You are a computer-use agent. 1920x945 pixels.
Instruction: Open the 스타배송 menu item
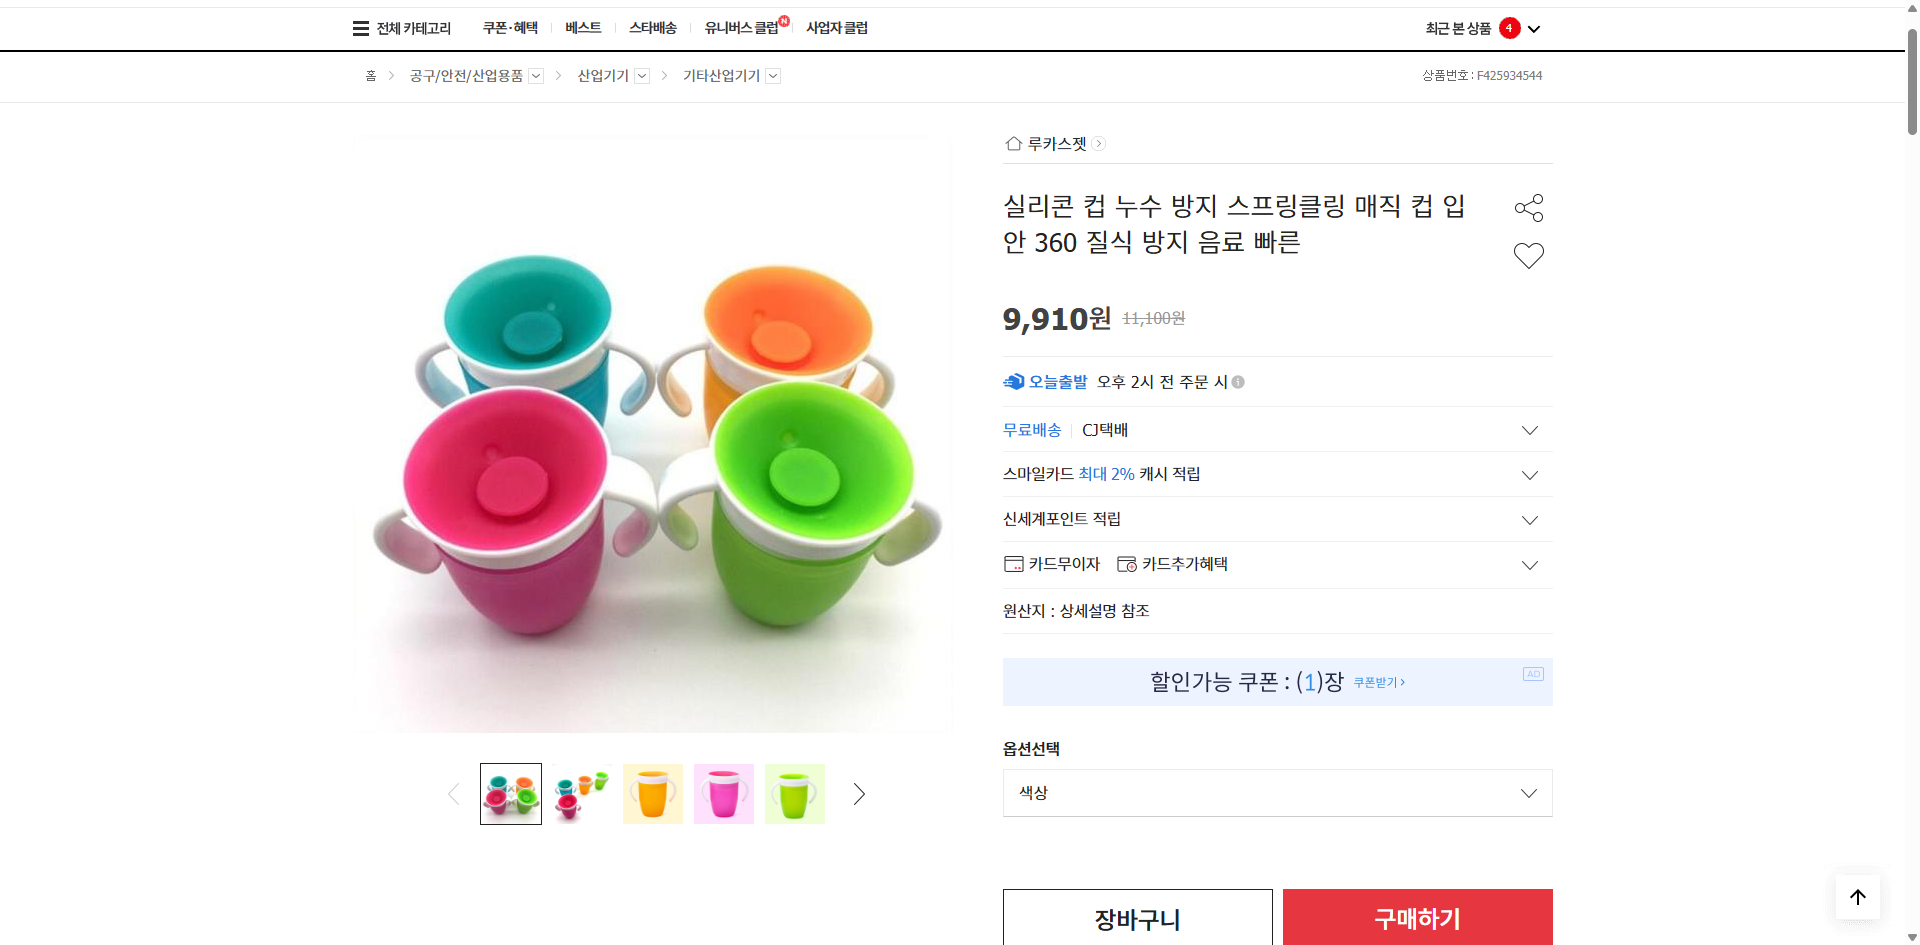coord(653,28)
